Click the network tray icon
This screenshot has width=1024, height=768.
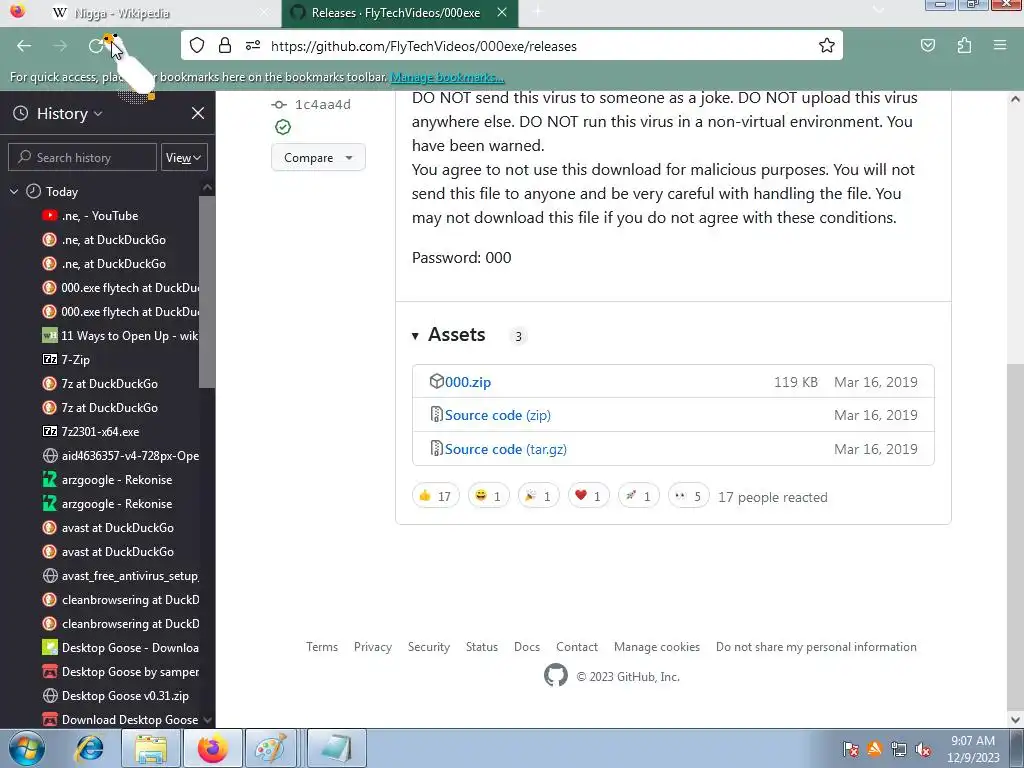click(x=899, y=750)
